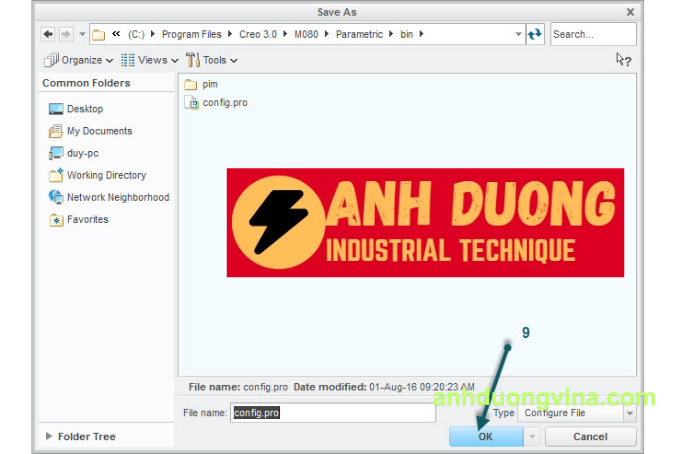680x454 pixels.
Task: Open the Views dropdown menu
Action: click(x=151, y=60)
